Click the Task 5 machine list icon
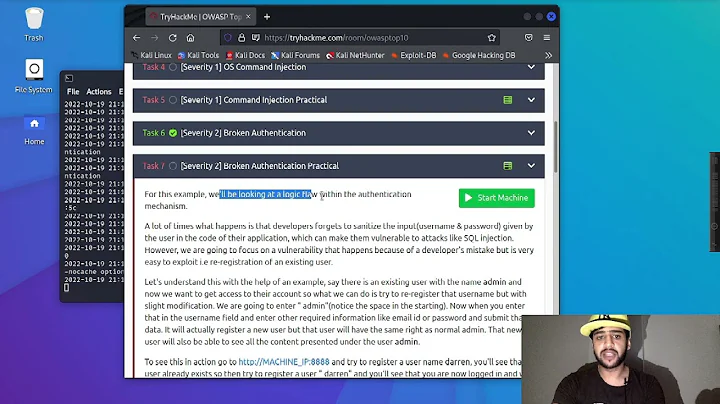The height and width of the screenshot is (404, 720). (508, 100)
